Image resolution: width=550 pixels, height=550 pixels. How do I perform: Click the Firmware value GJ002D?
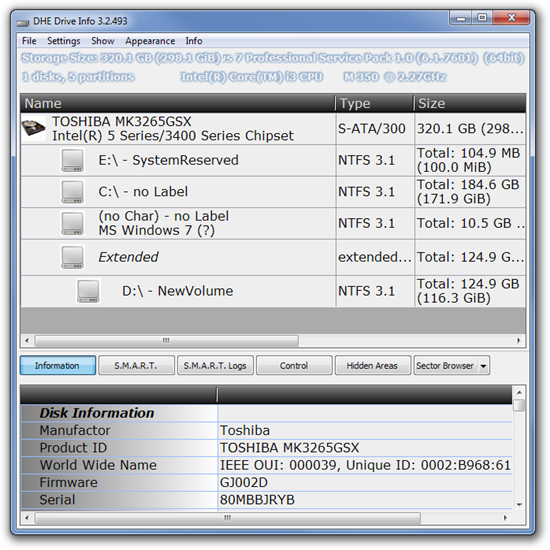(244, 483)
